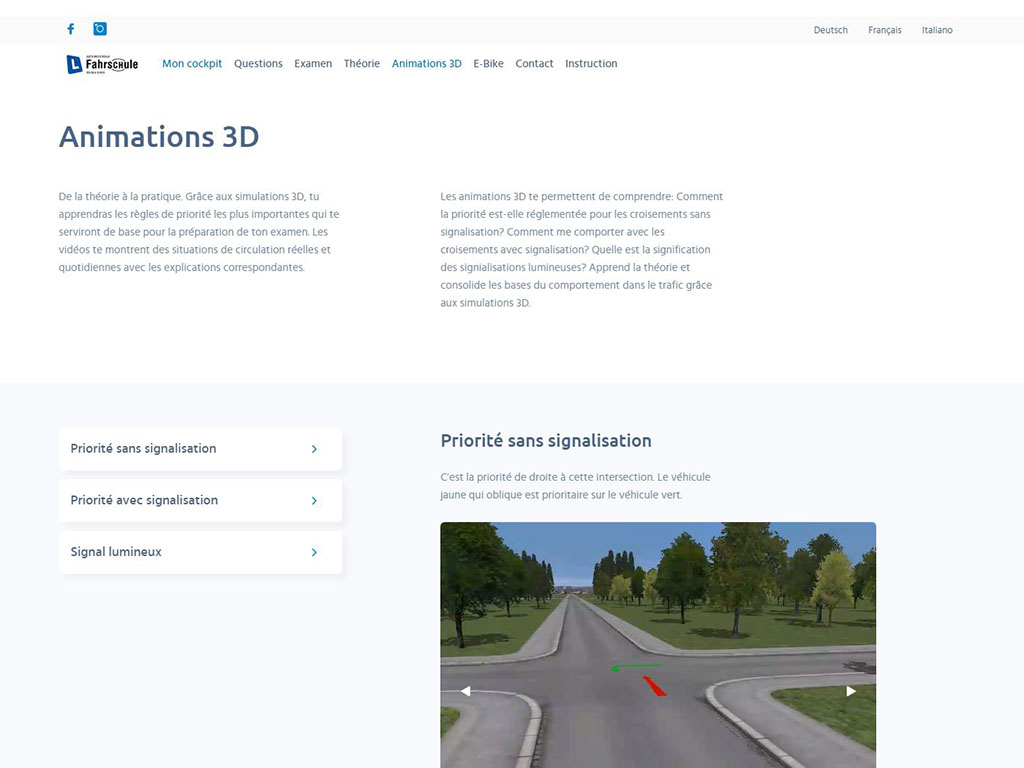The height and width of the screenshot is (768, 1024).
Task: Navigate to the Examen page
Action: [313, 64]
